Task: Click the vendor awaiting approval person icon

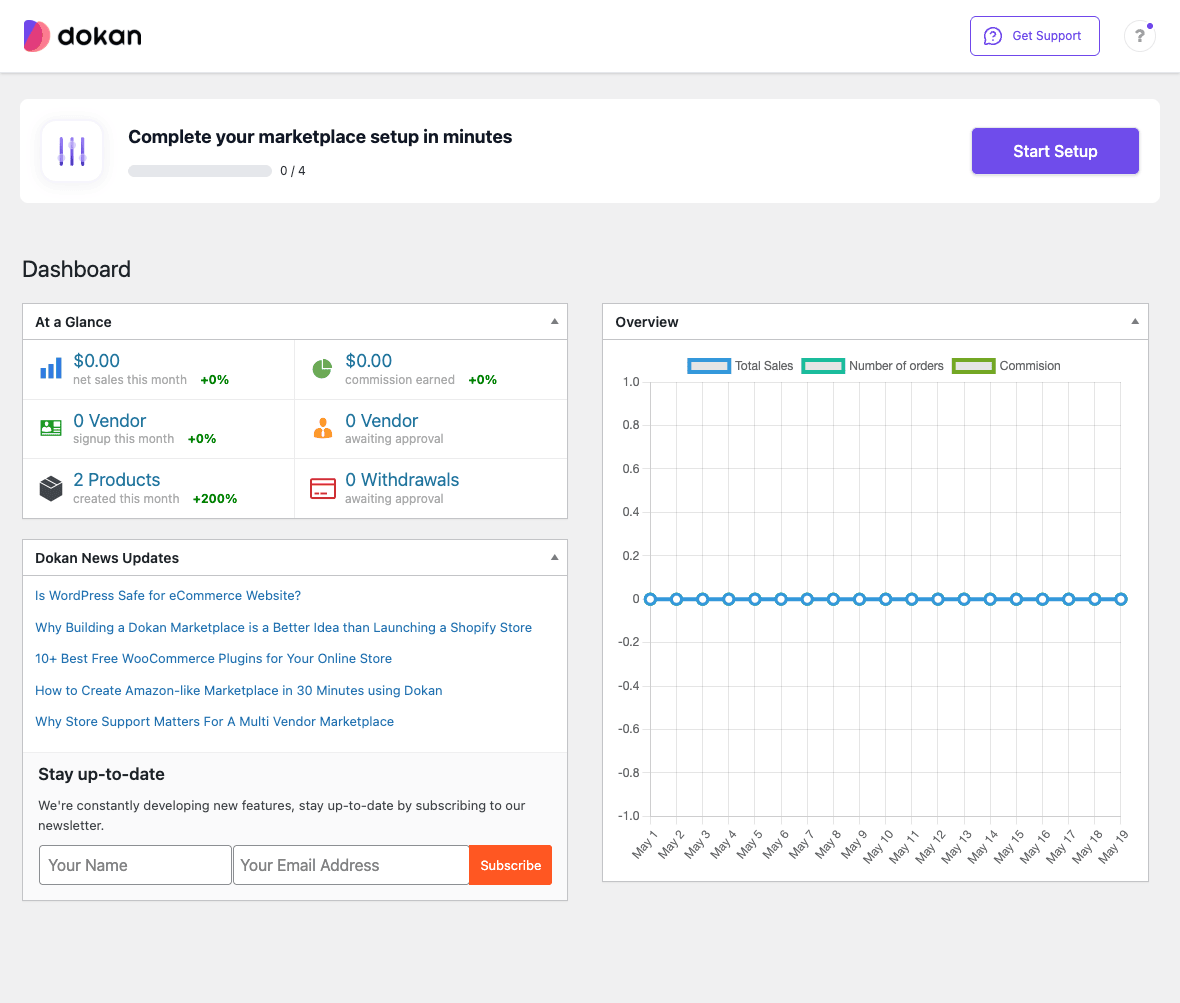Action: pyautogui.click(x=323, y=428)
